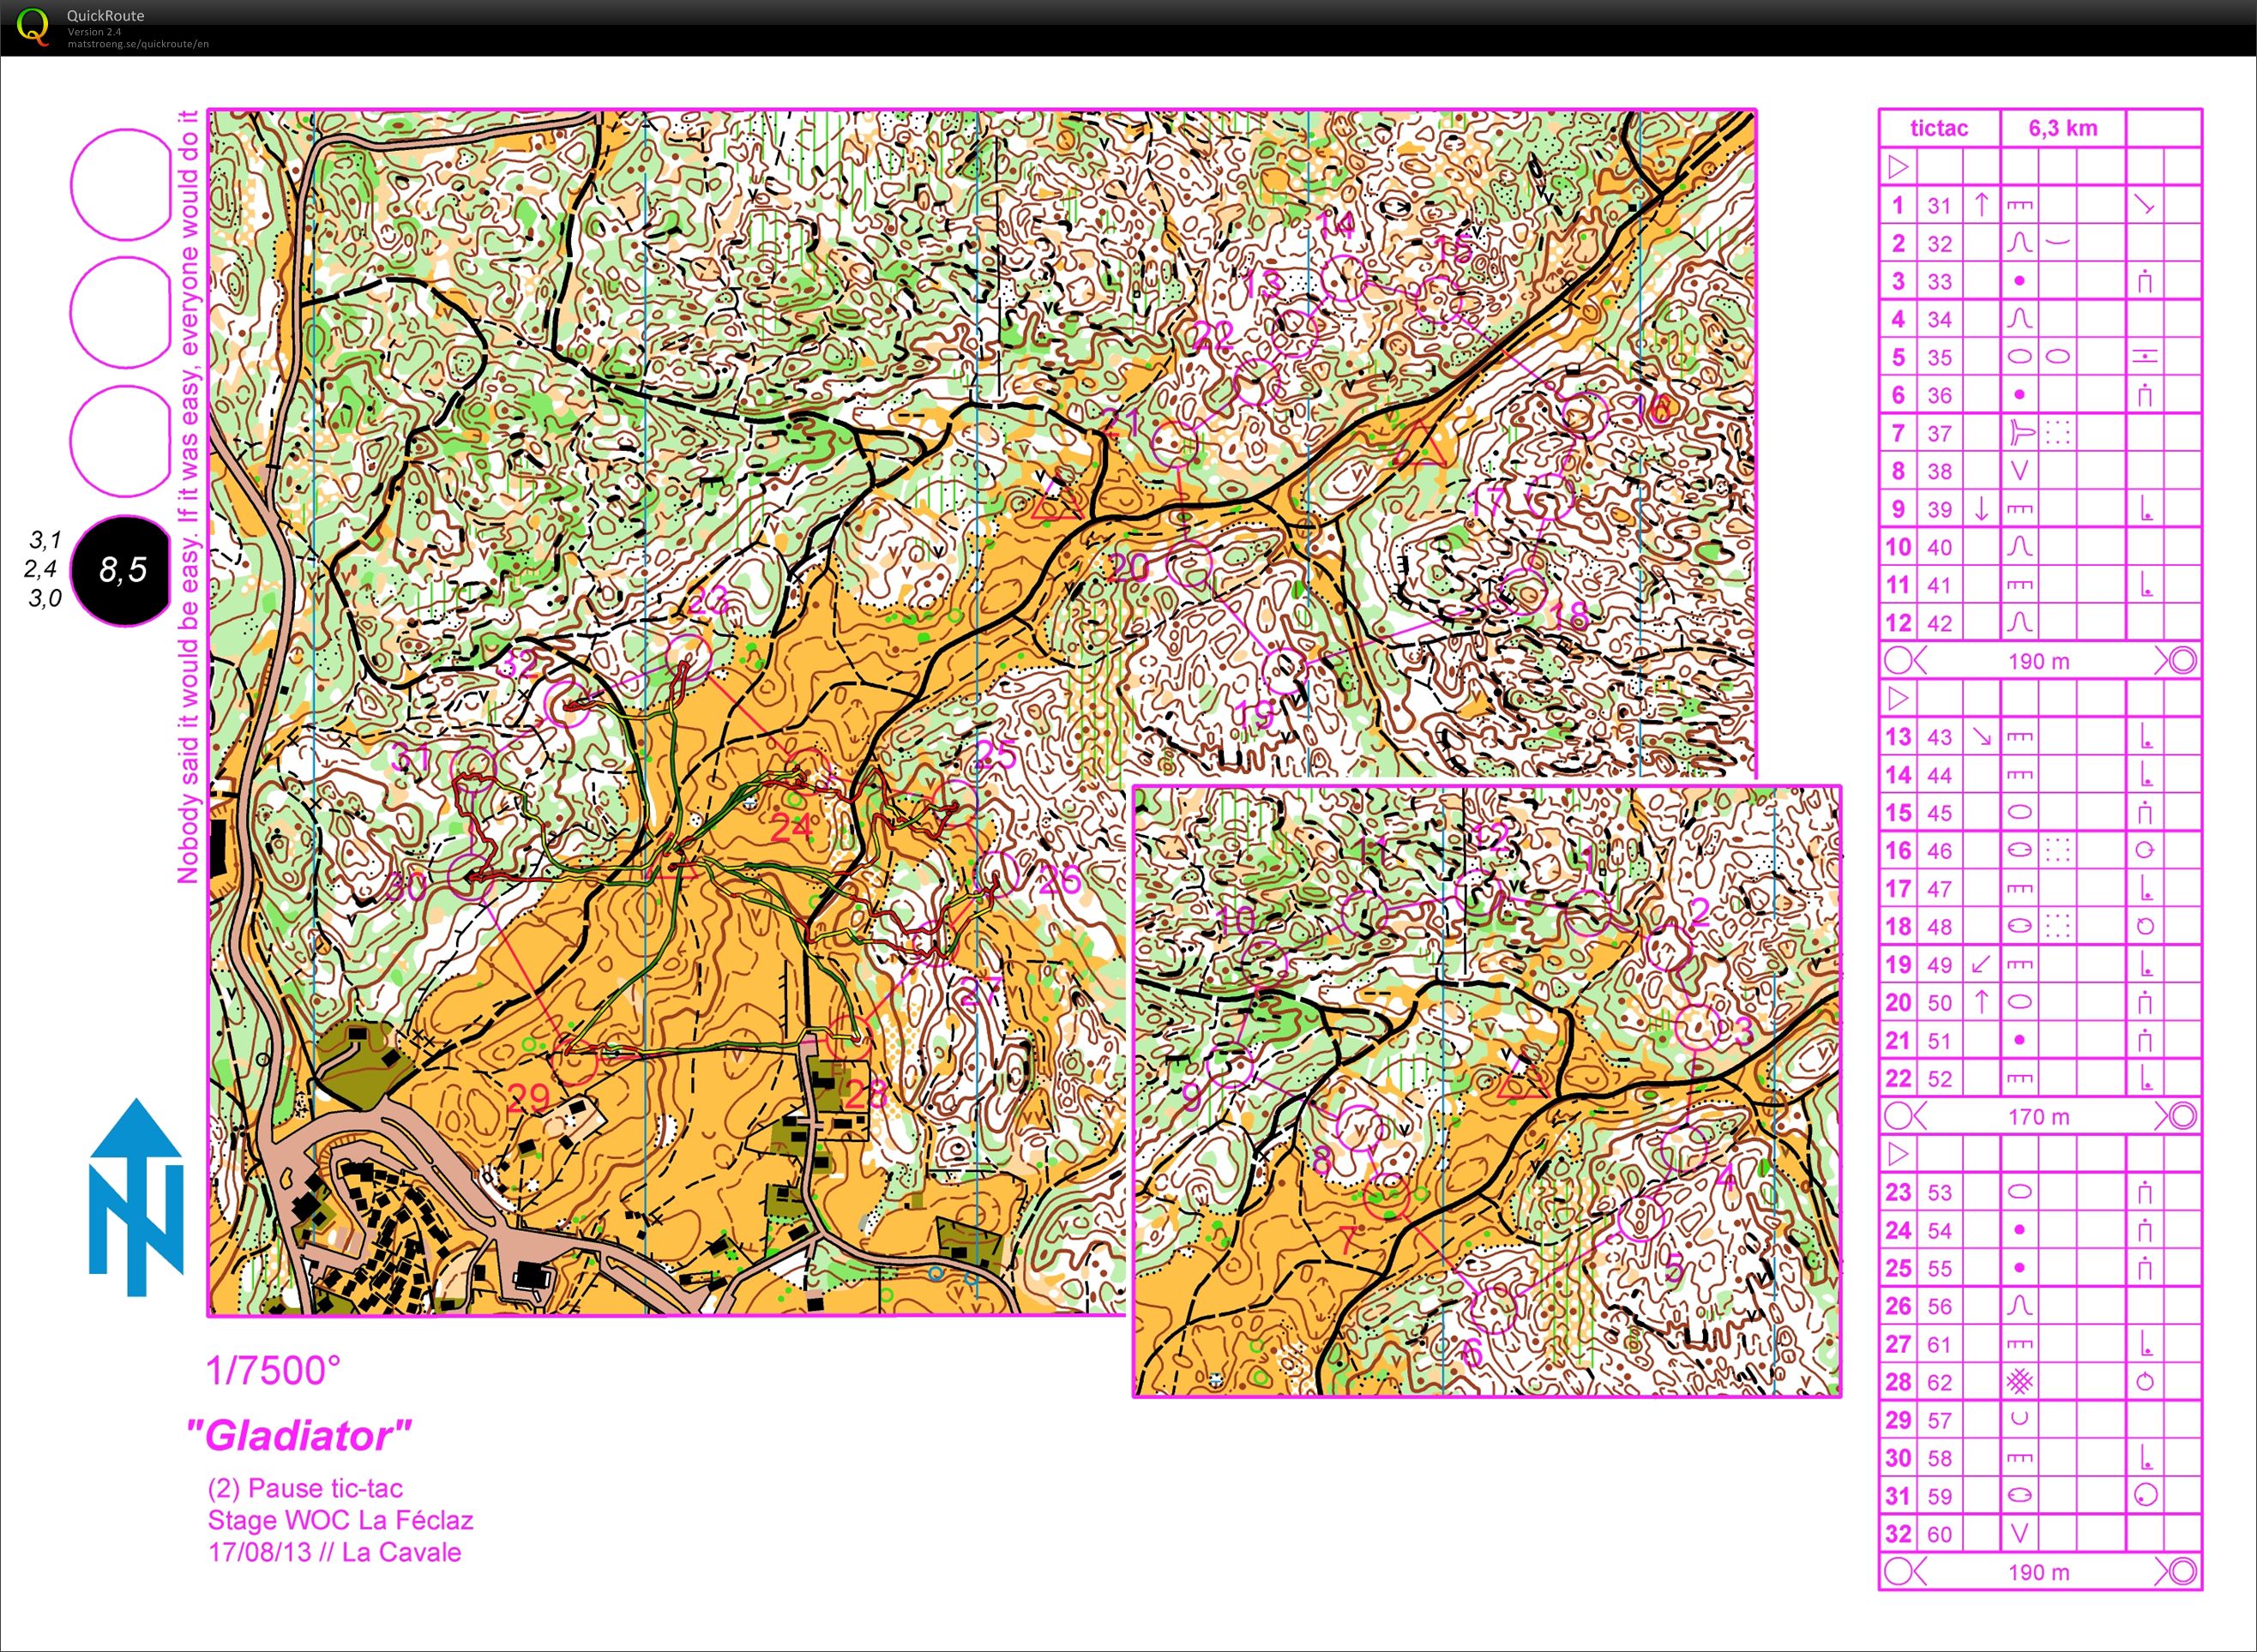Click the '3,1' split value

[46, 540]
